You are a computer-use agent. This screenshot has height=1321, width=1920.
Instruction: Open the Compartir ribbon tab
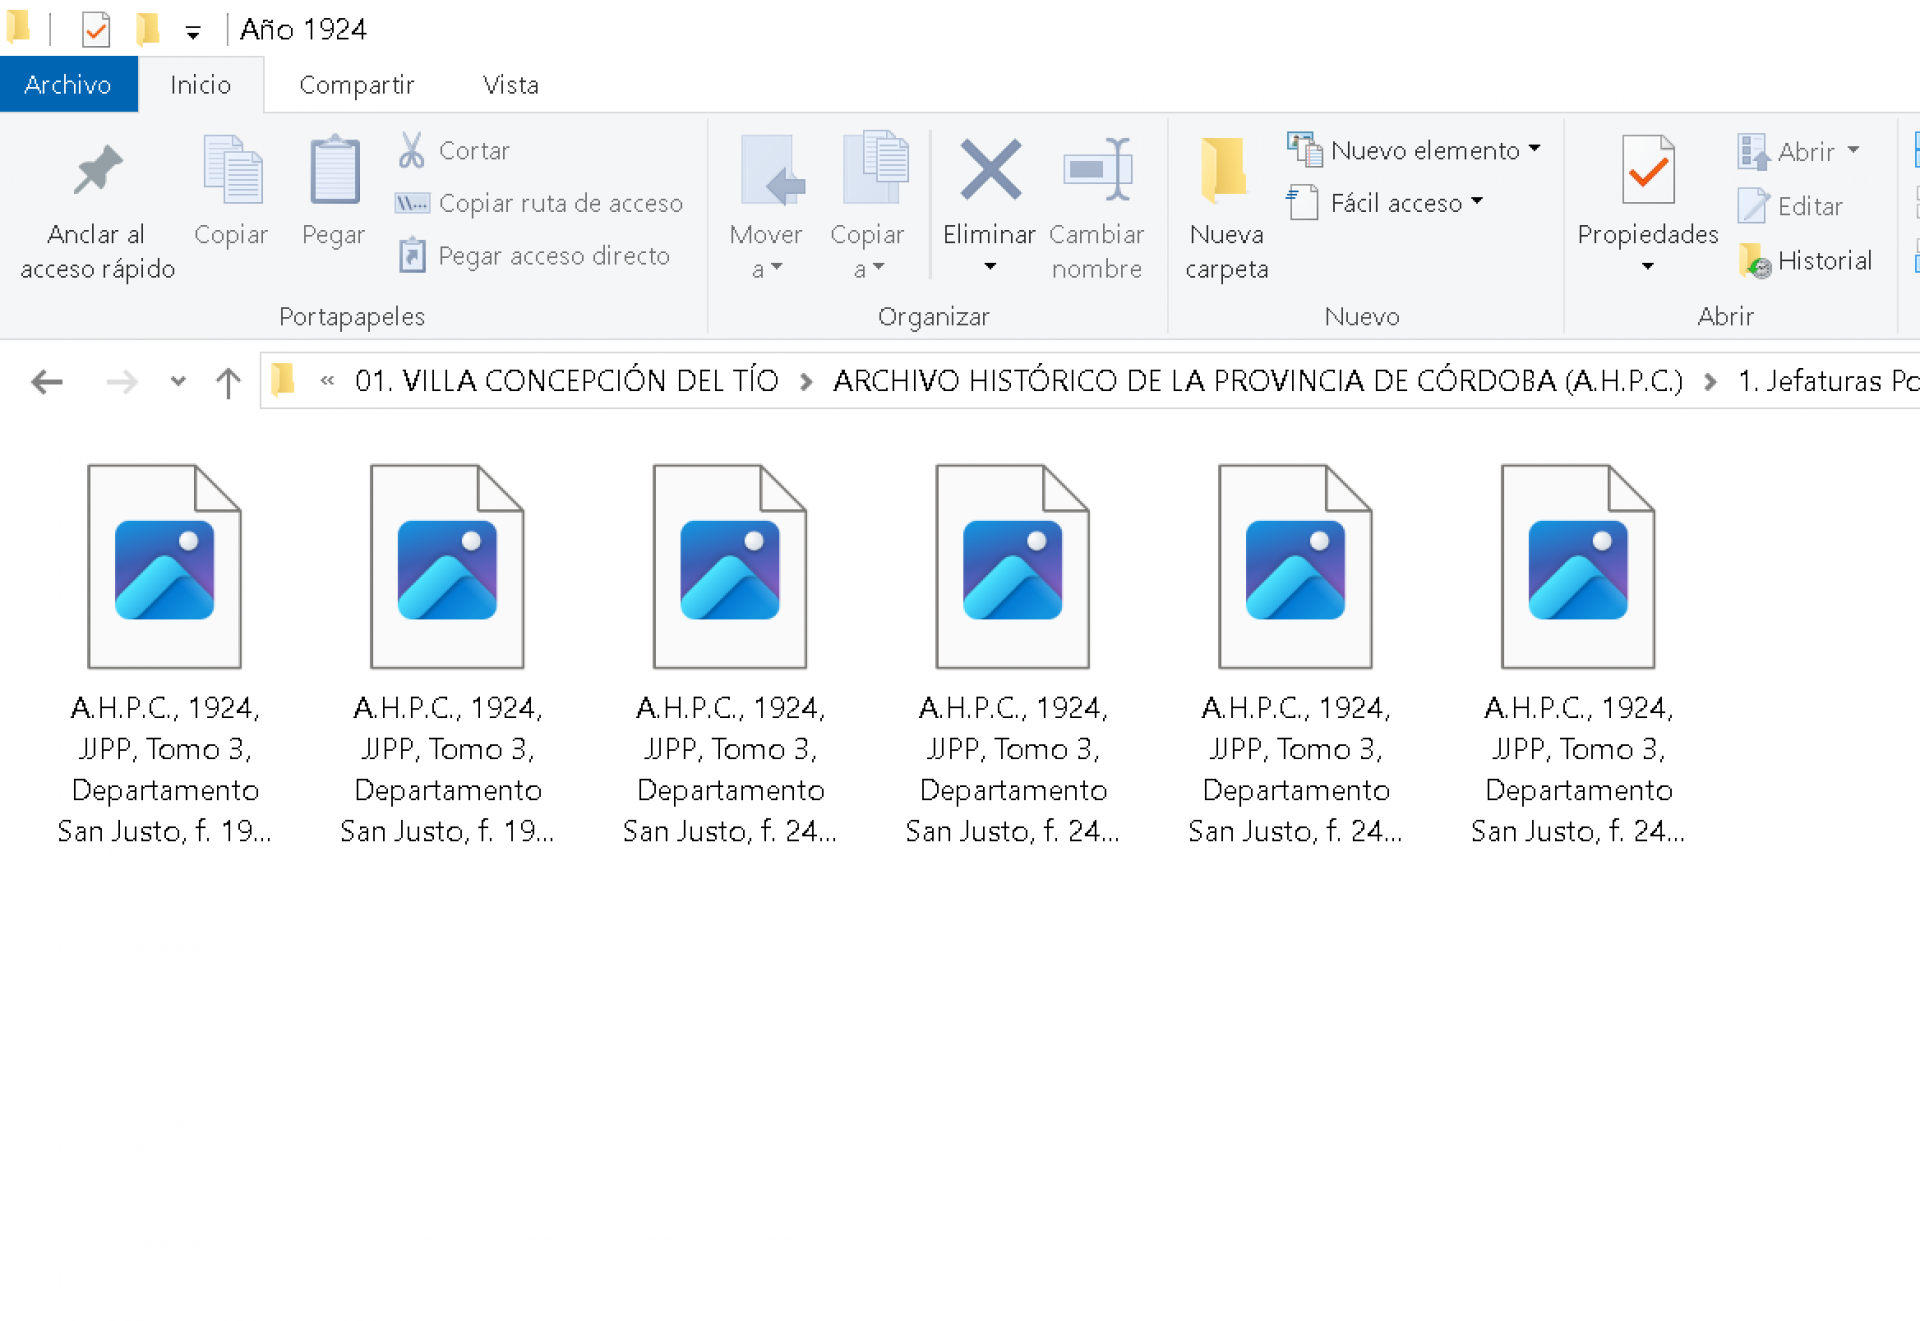pyautogui.click(x=356, y=85)
